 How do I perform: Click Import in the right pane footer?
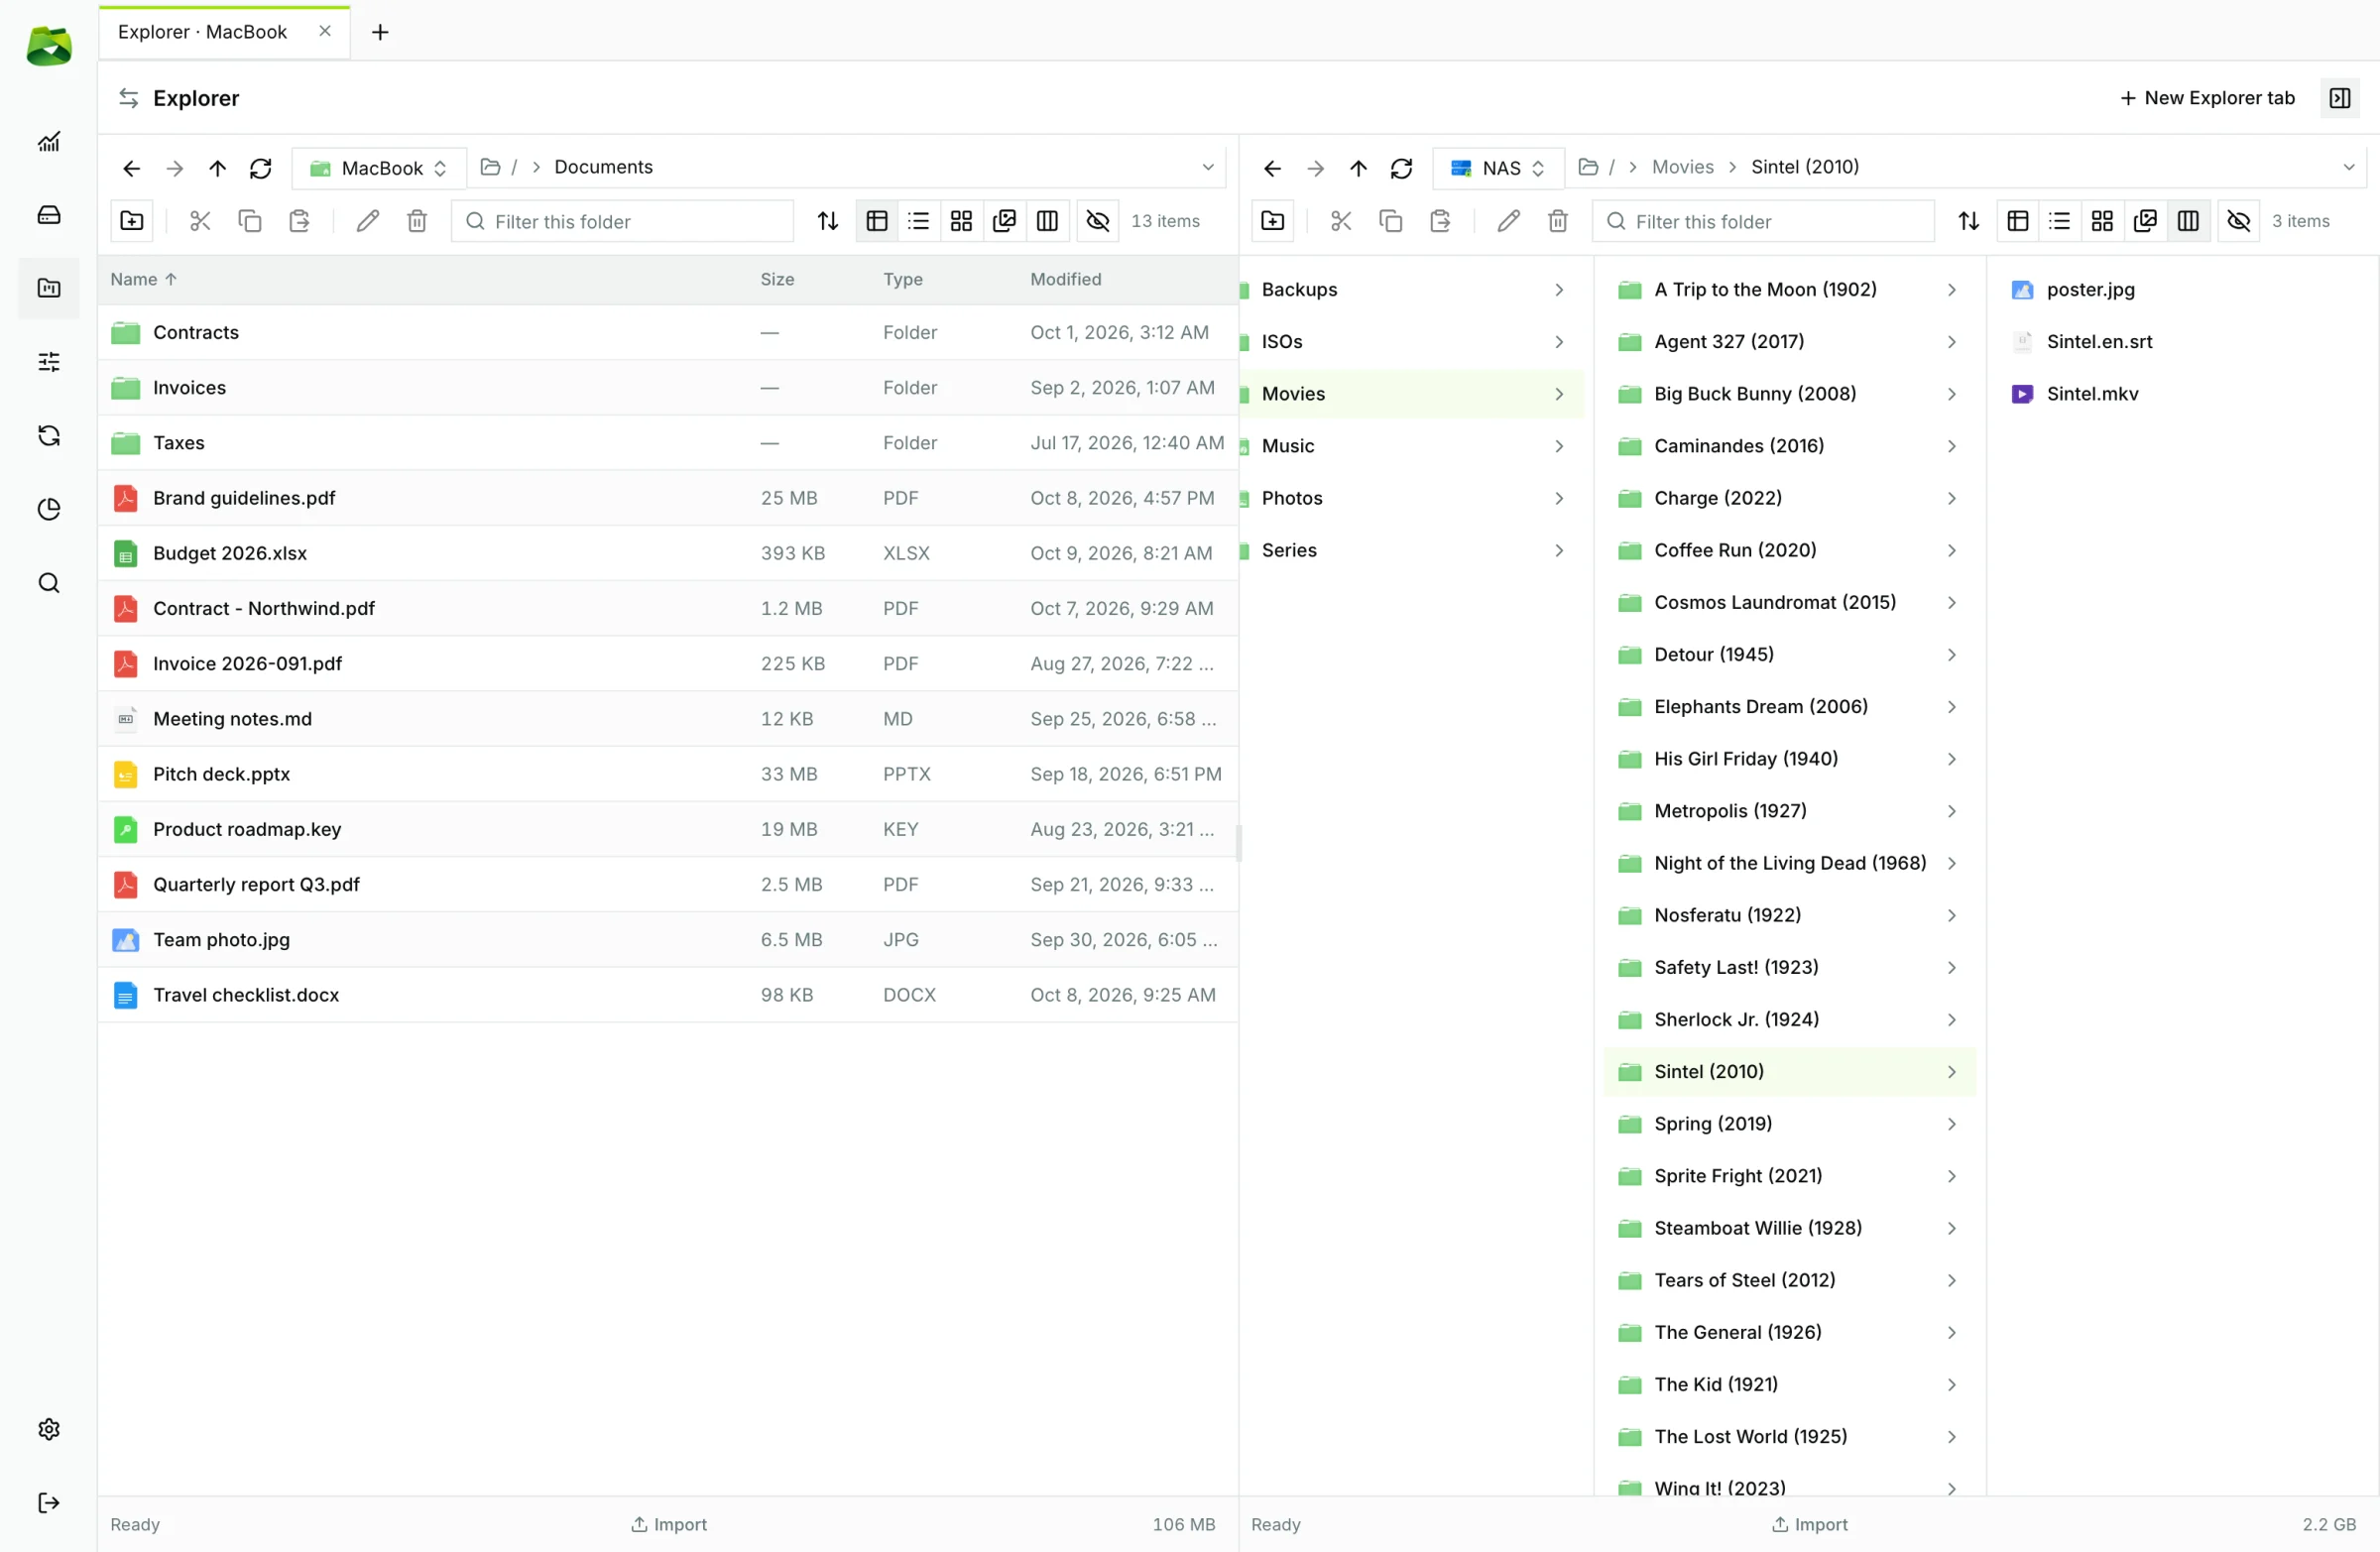pos(1809,1524)
